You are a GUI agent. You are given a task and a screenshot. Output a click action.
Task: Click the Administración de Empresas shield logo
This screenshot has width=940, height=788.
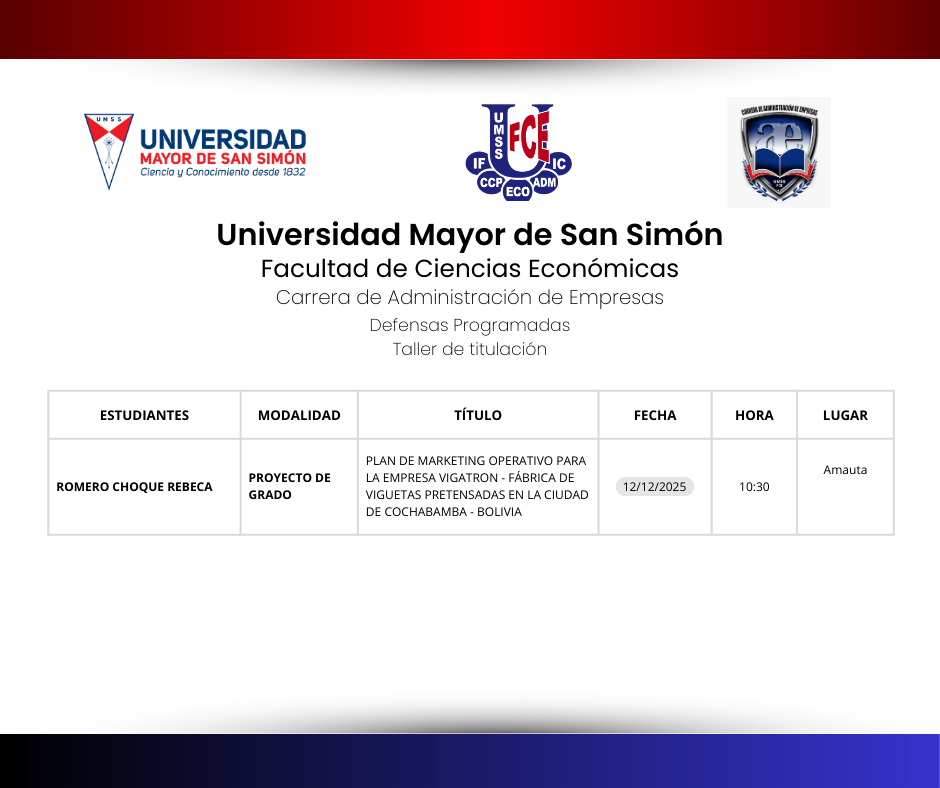(778, 152)
